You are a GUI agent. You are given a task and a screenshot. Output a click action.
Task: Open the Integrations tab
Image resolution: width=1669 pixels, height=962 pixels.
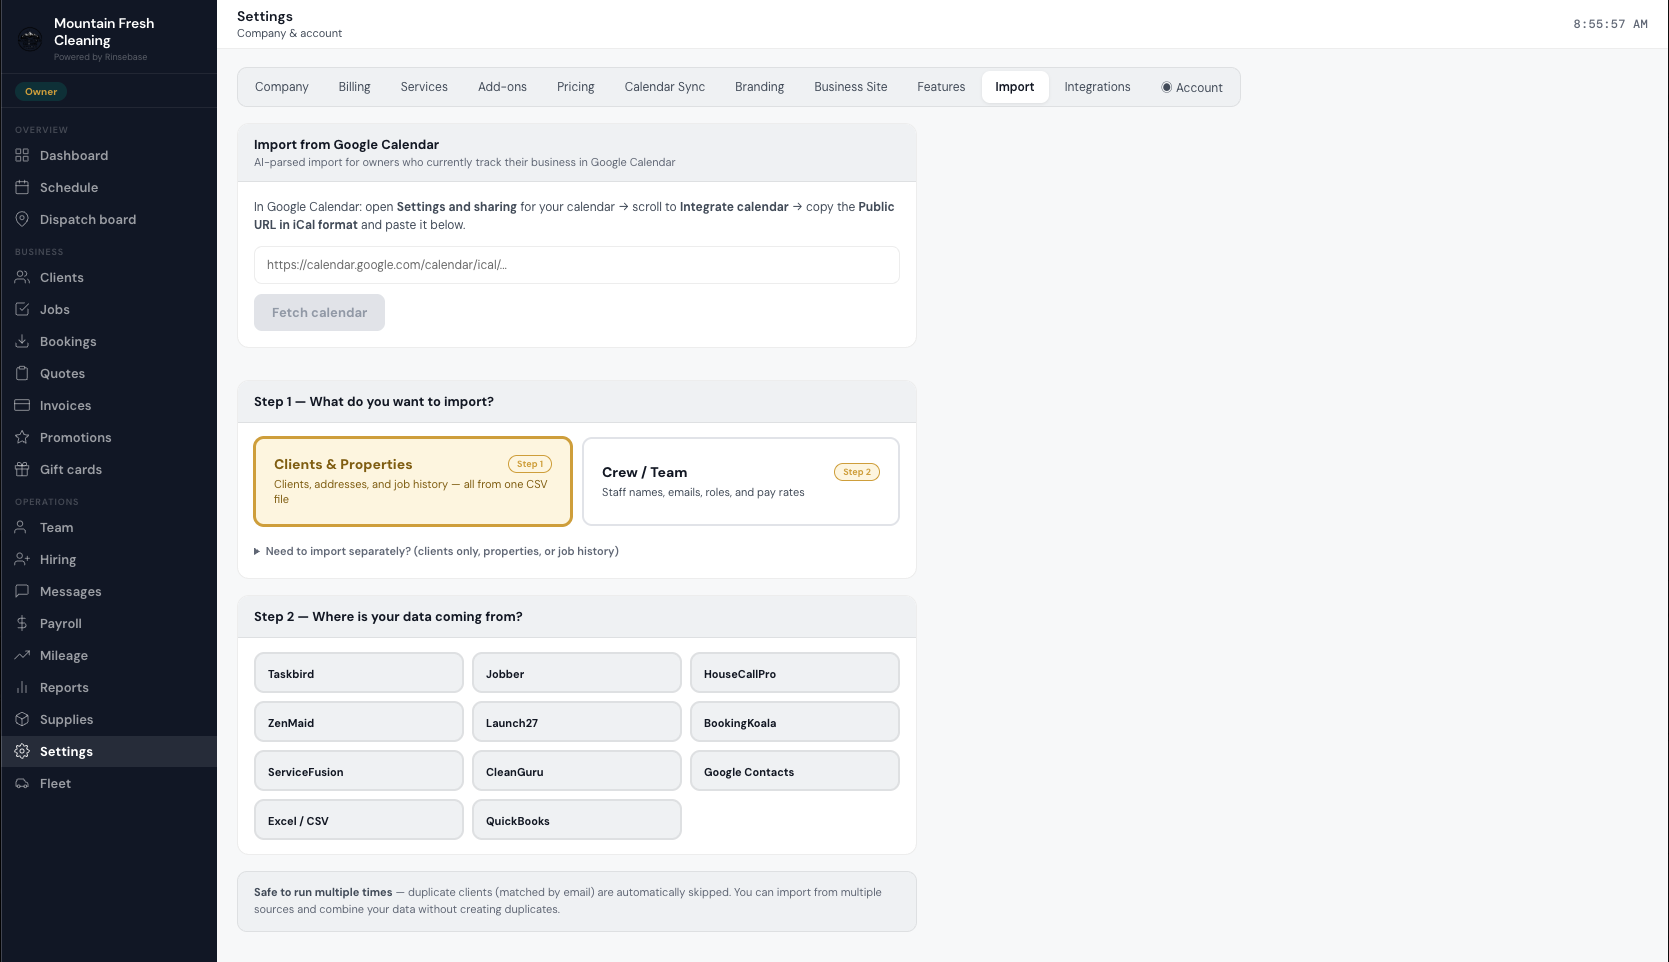click(x=1097, y=87)
